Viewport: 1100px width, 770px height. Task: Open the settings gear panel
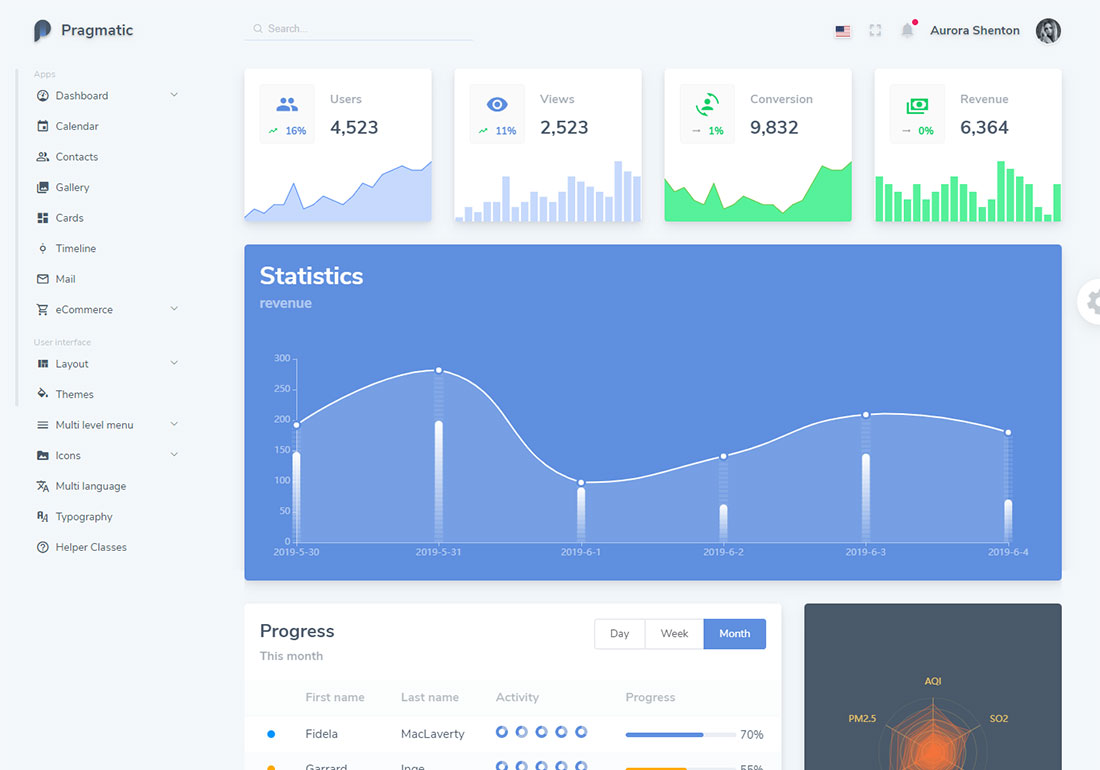click(1092, 302)
